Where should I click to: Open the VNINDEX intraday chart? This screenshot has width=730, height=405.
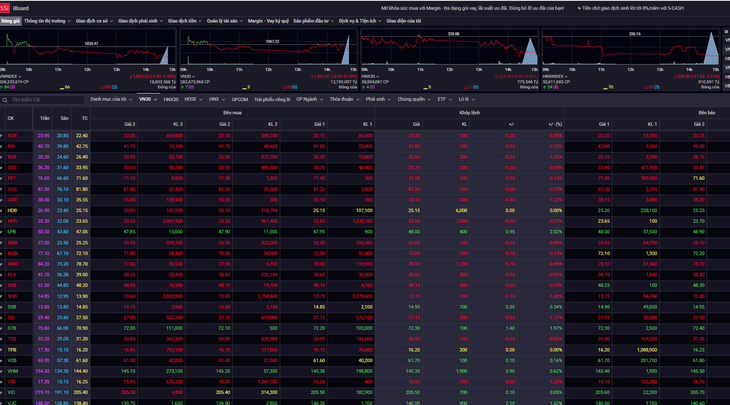click(88, 47)
